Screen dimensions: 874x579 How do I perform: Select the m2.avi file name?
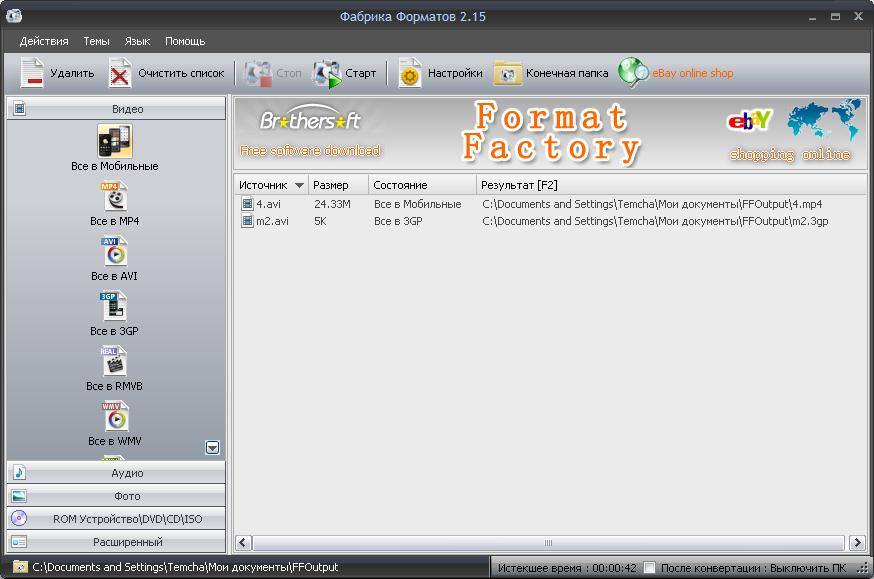pyautogui.click(x=272, y=221)
